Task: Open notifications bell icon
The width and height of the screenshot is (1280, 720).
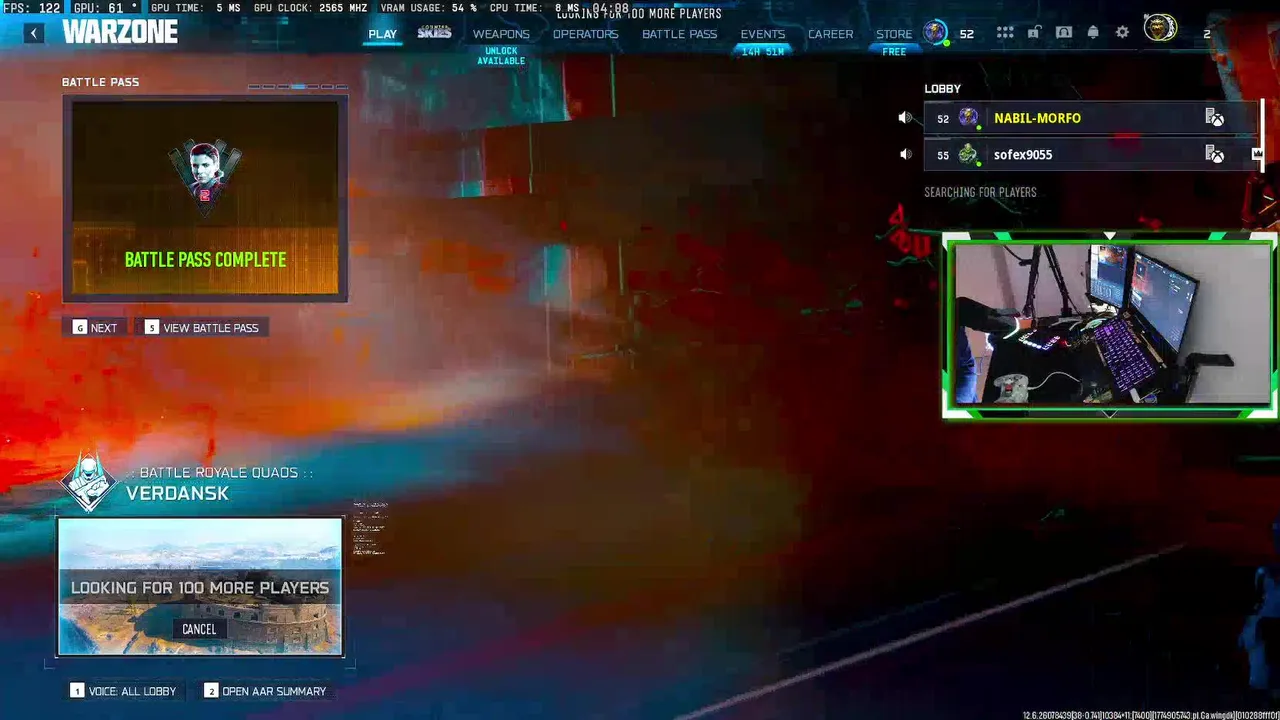Action: 1093,33
